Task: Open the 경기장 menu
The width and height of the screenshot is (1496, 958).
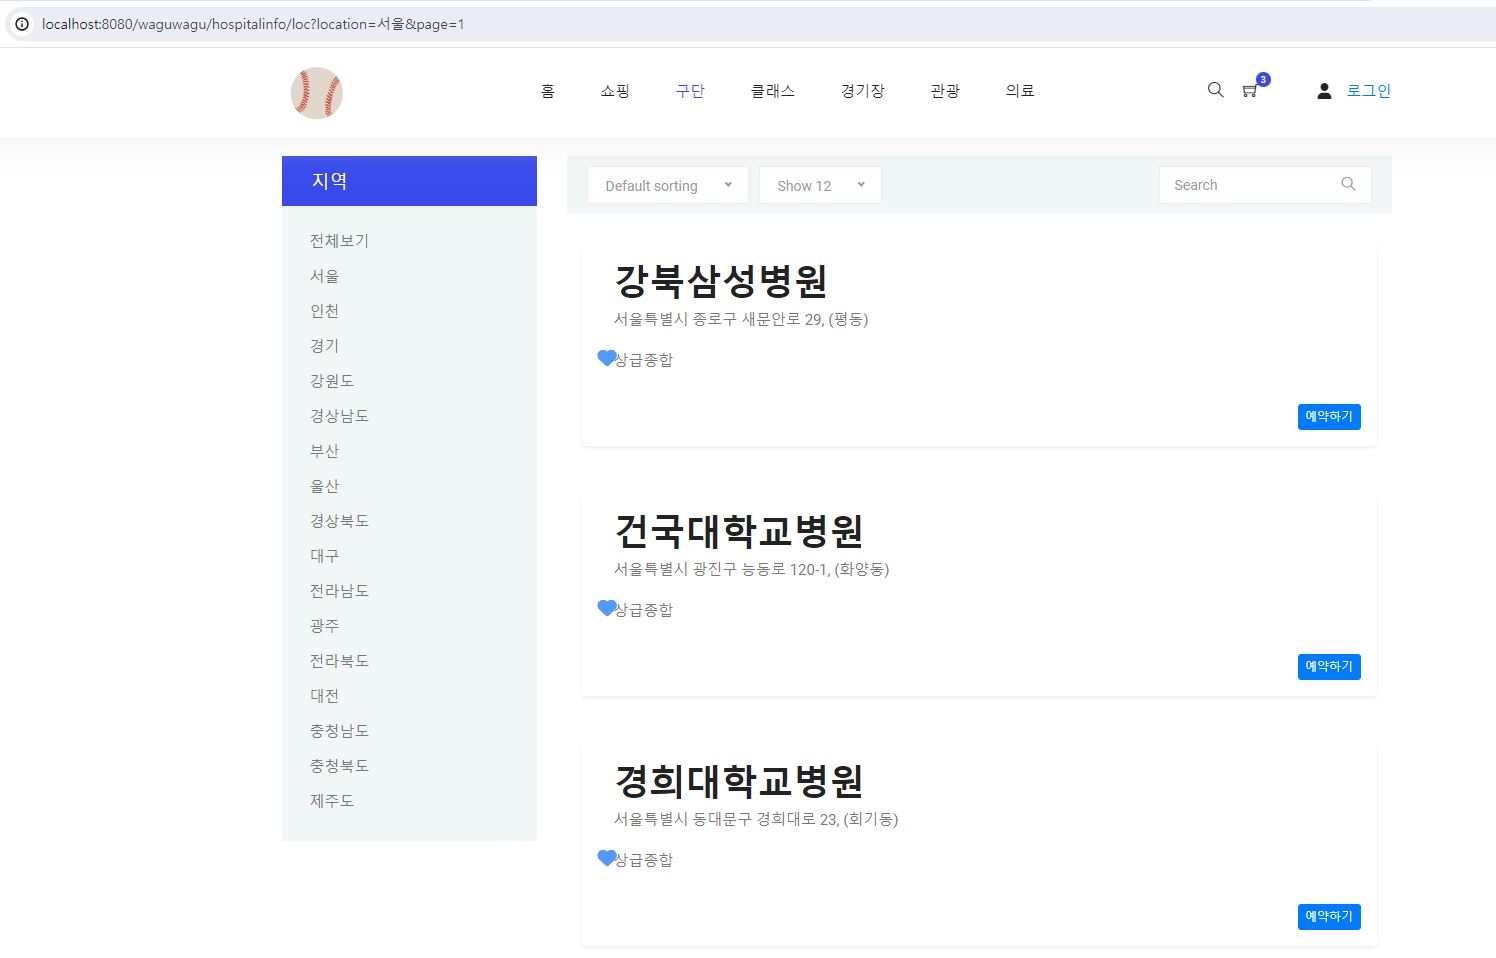Action: [x=862, y=91]
